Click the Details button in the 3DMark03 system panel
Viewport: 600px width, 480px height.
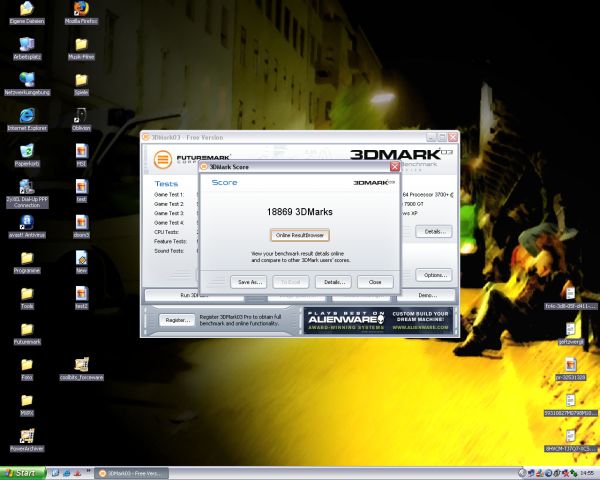coord(434,232)
